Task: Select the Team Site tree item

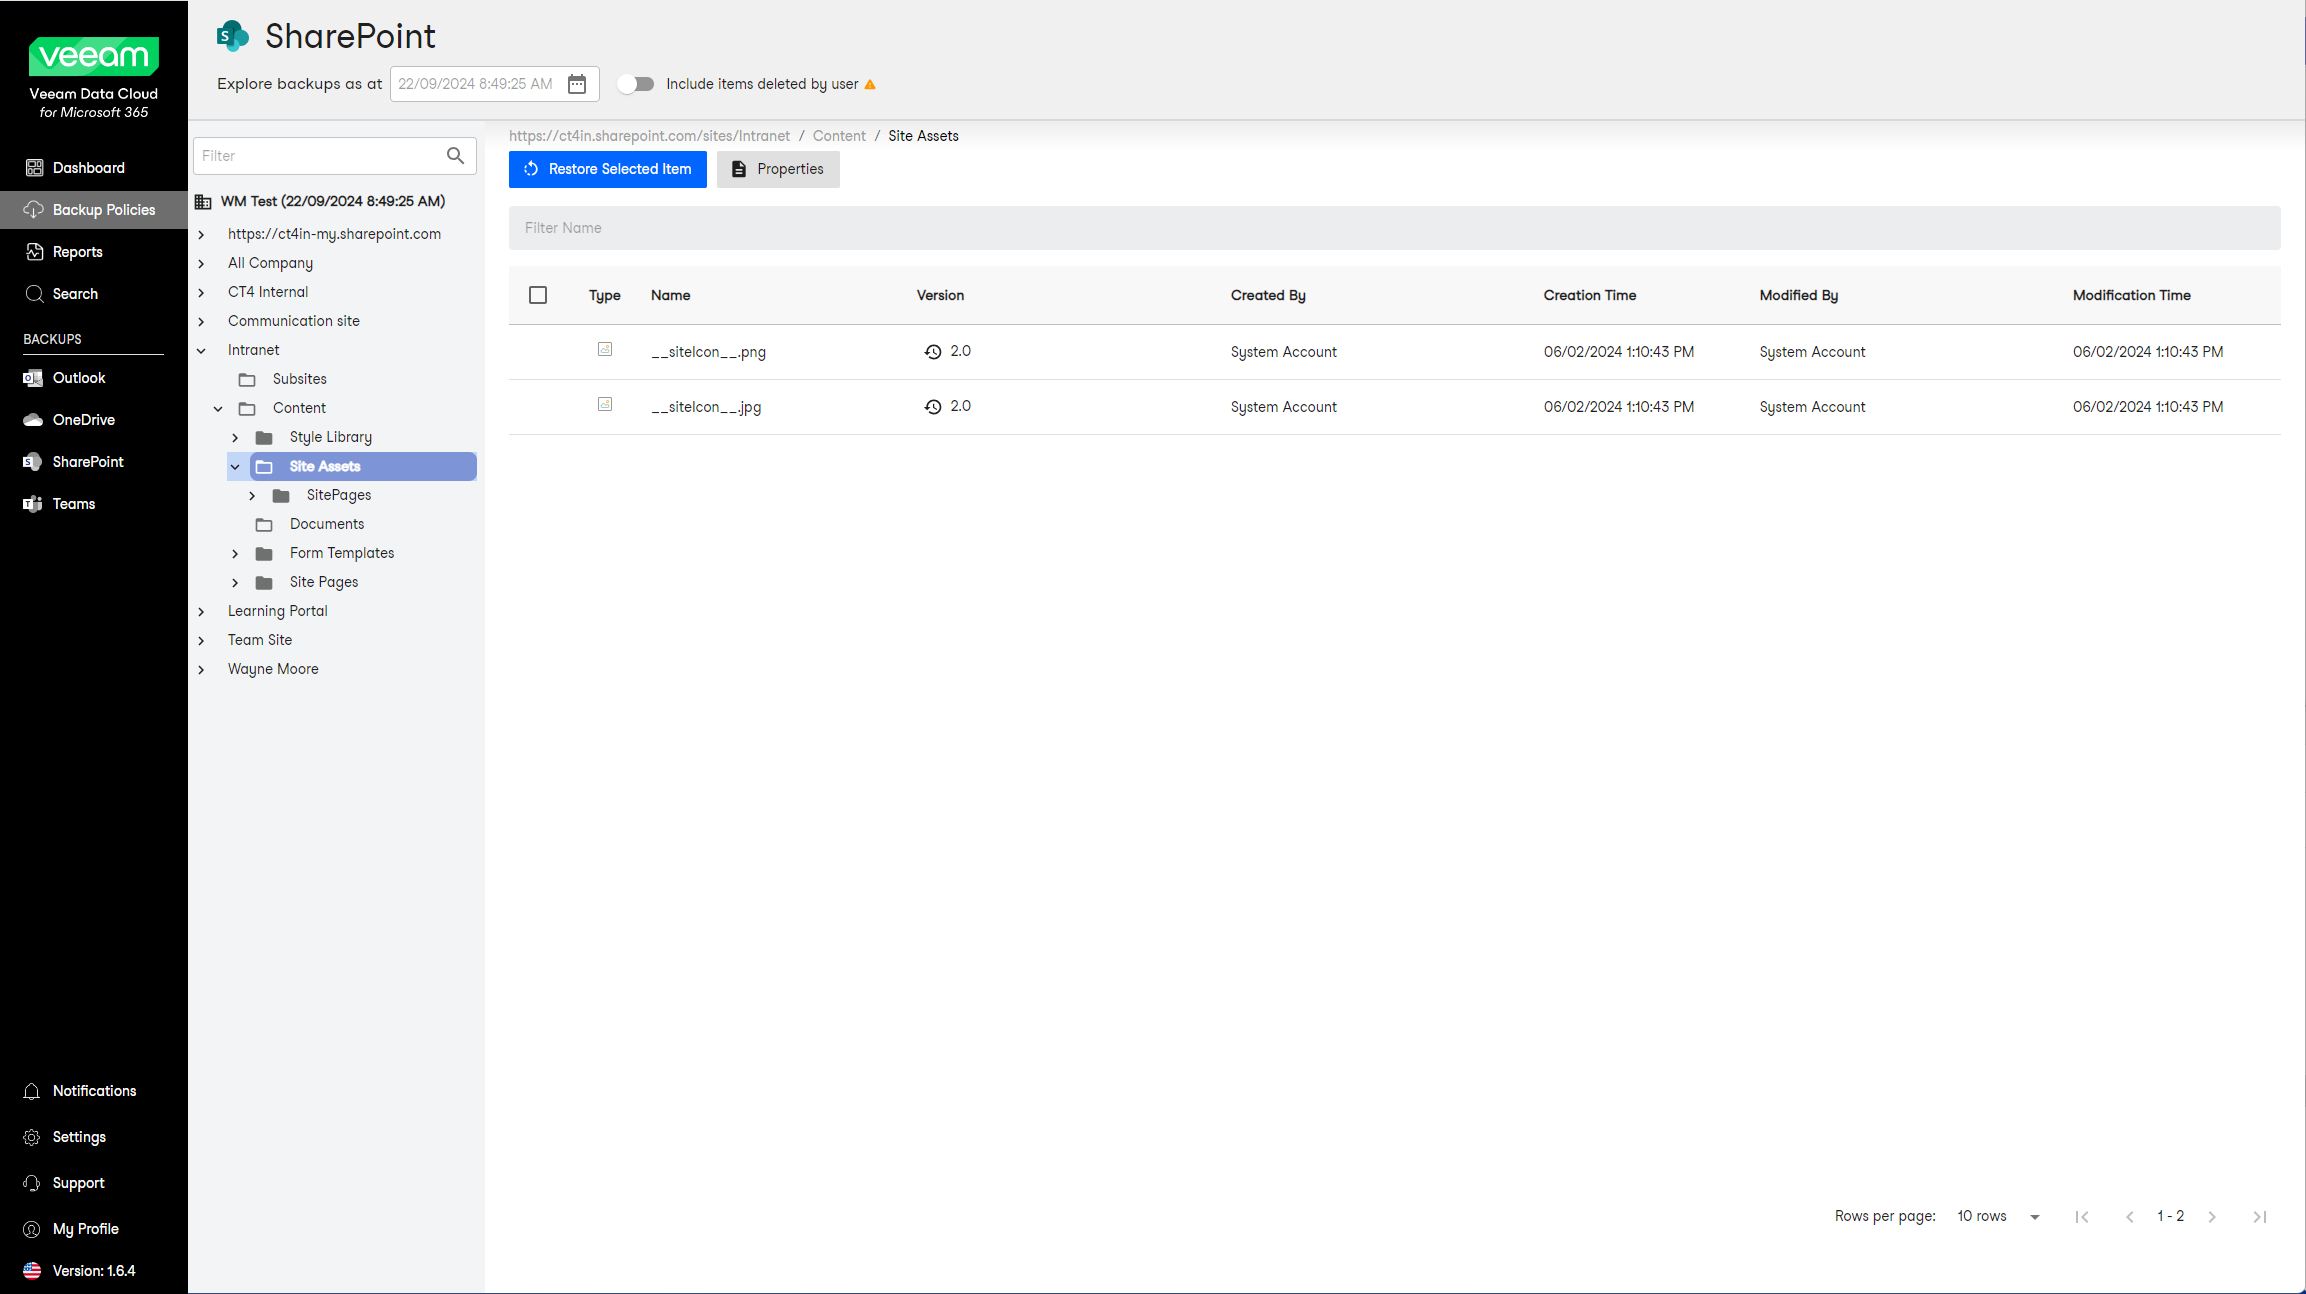Action: pyautogui.click(x=260, y=641)
